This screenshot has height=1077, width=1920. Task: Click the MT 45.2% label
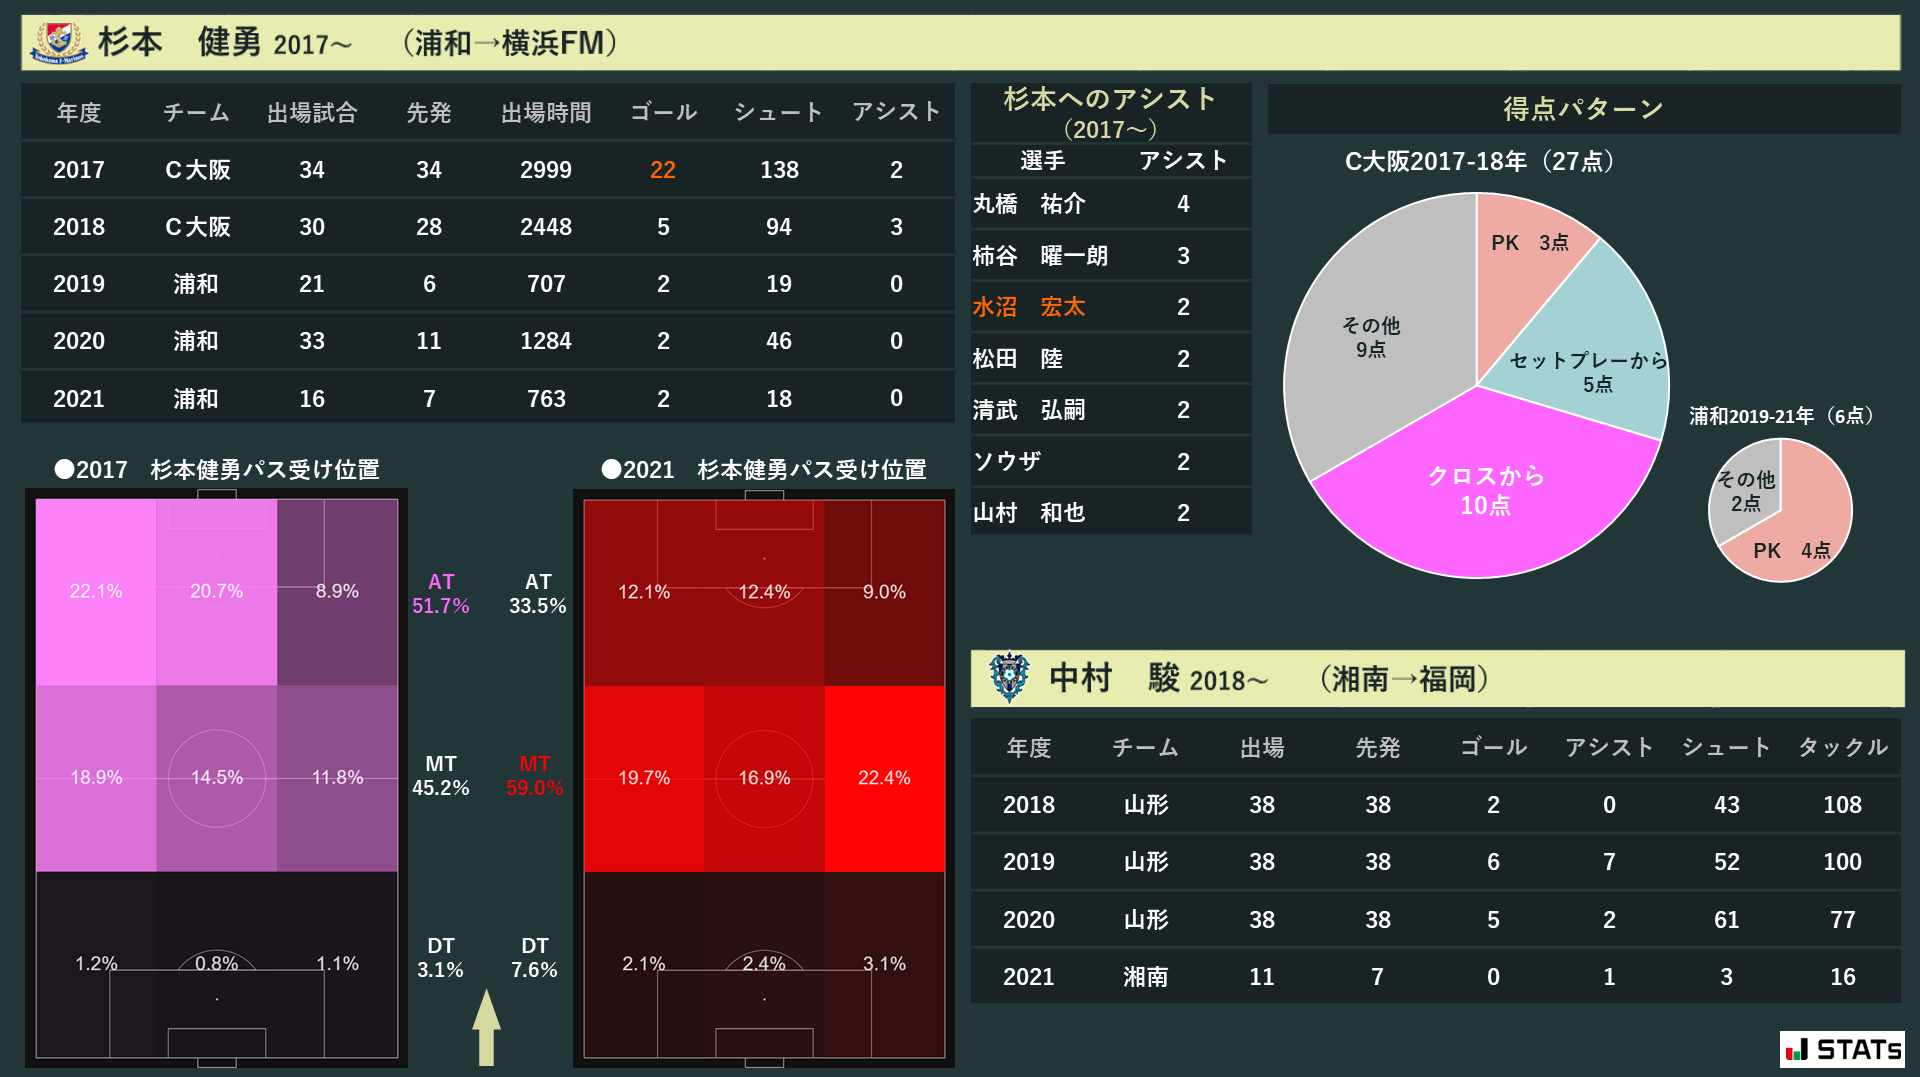[x=441, y=776]
